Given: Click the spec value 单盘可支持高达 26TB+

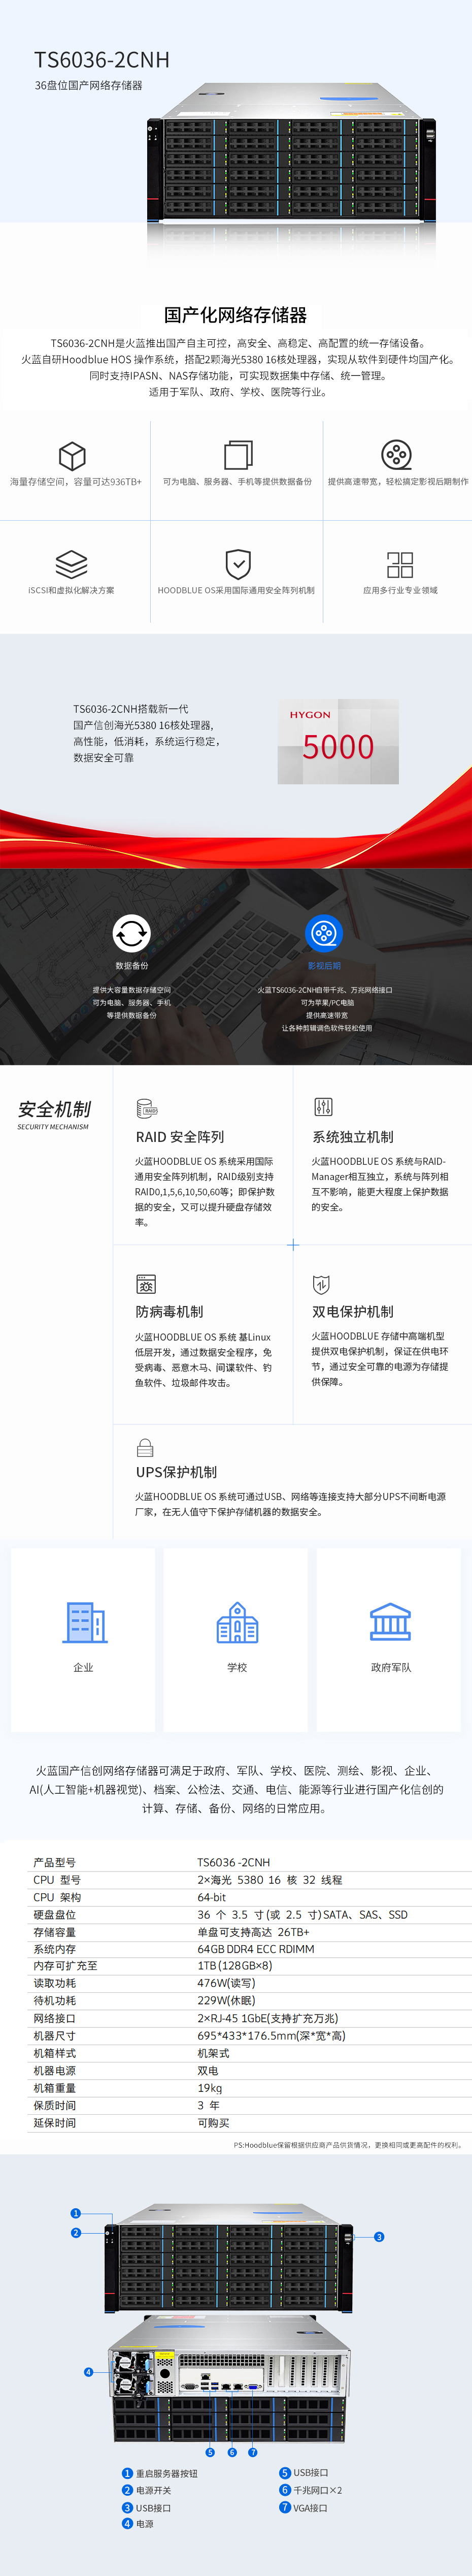Looking at the screenshot, I should (x=253, y=1932).
